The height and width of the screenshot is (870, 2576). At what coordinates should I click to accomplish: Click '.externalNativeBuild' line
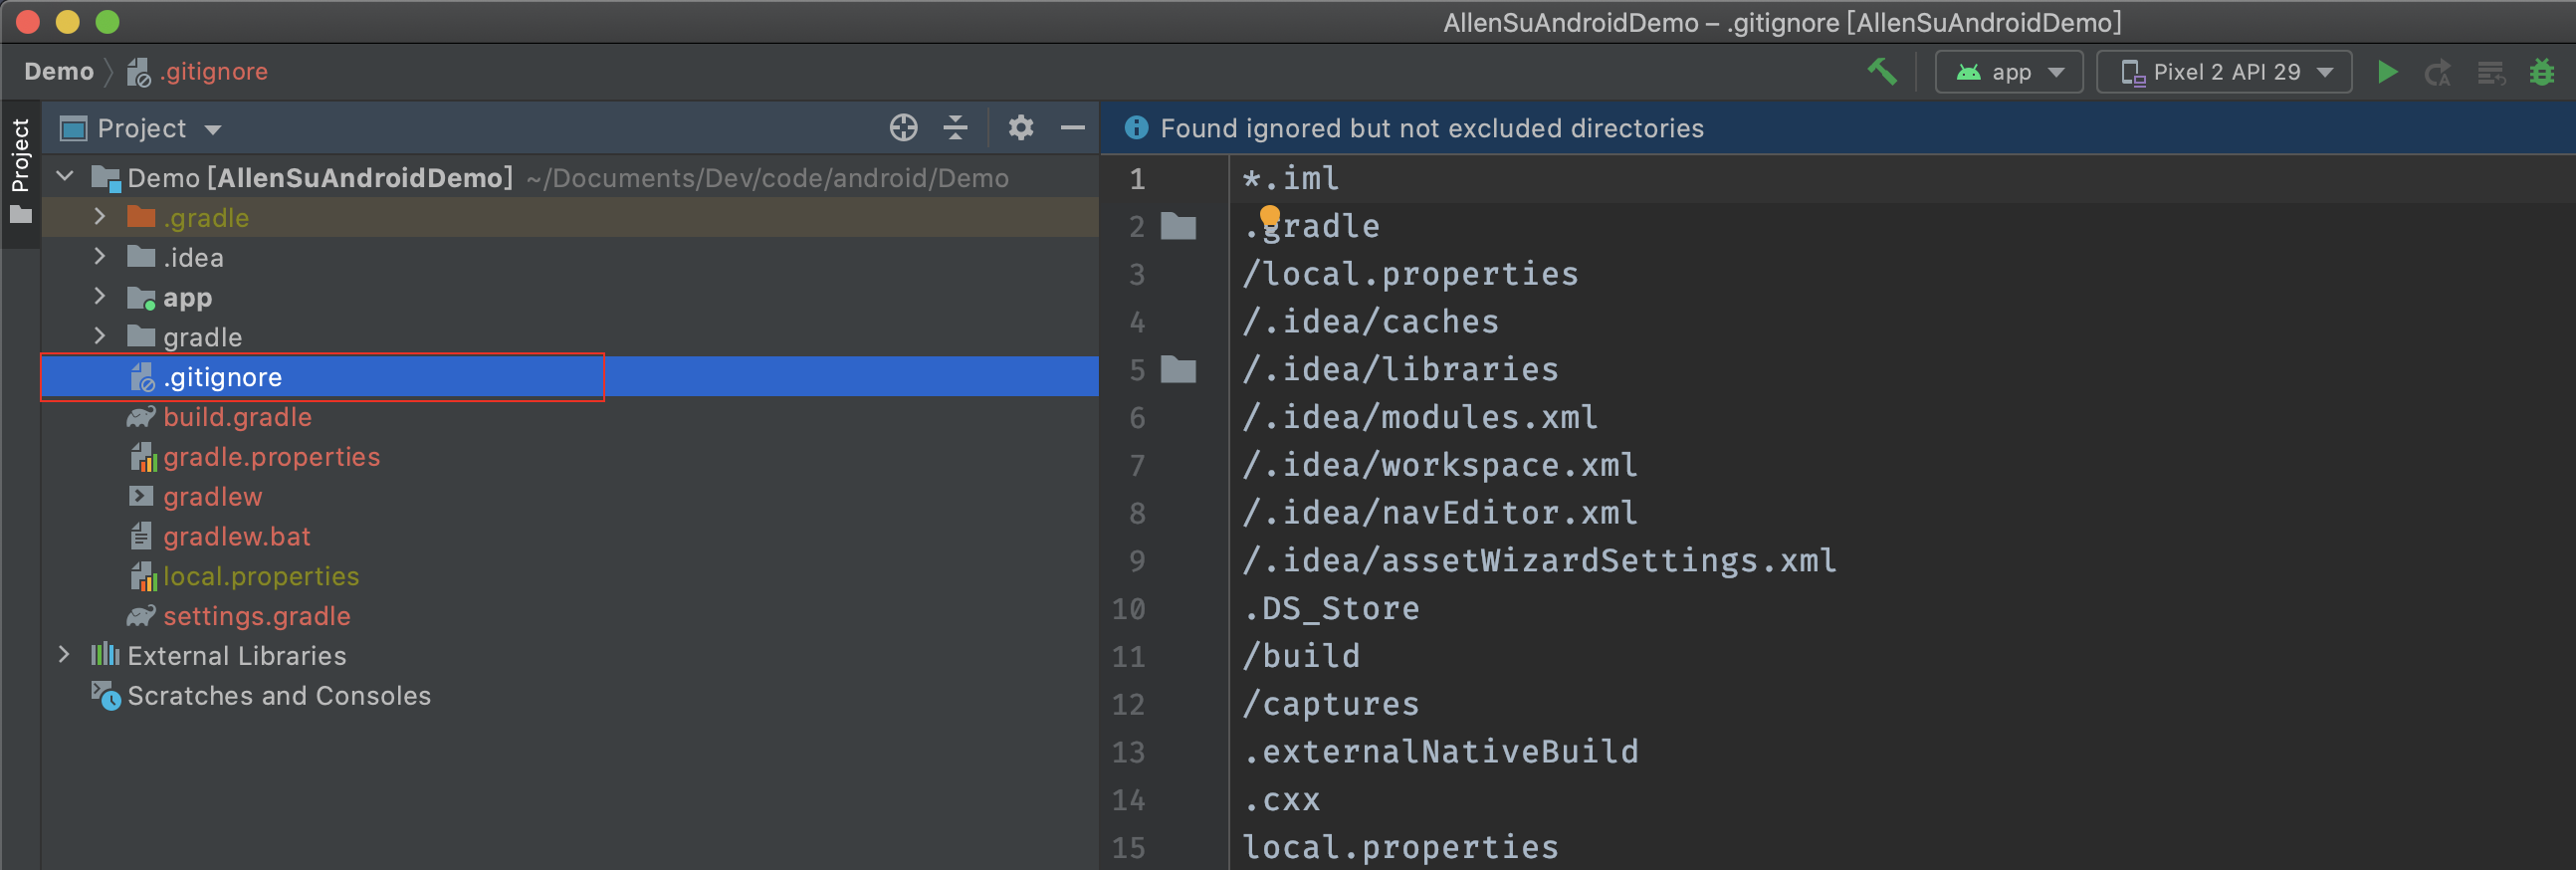coord(1440,752)
